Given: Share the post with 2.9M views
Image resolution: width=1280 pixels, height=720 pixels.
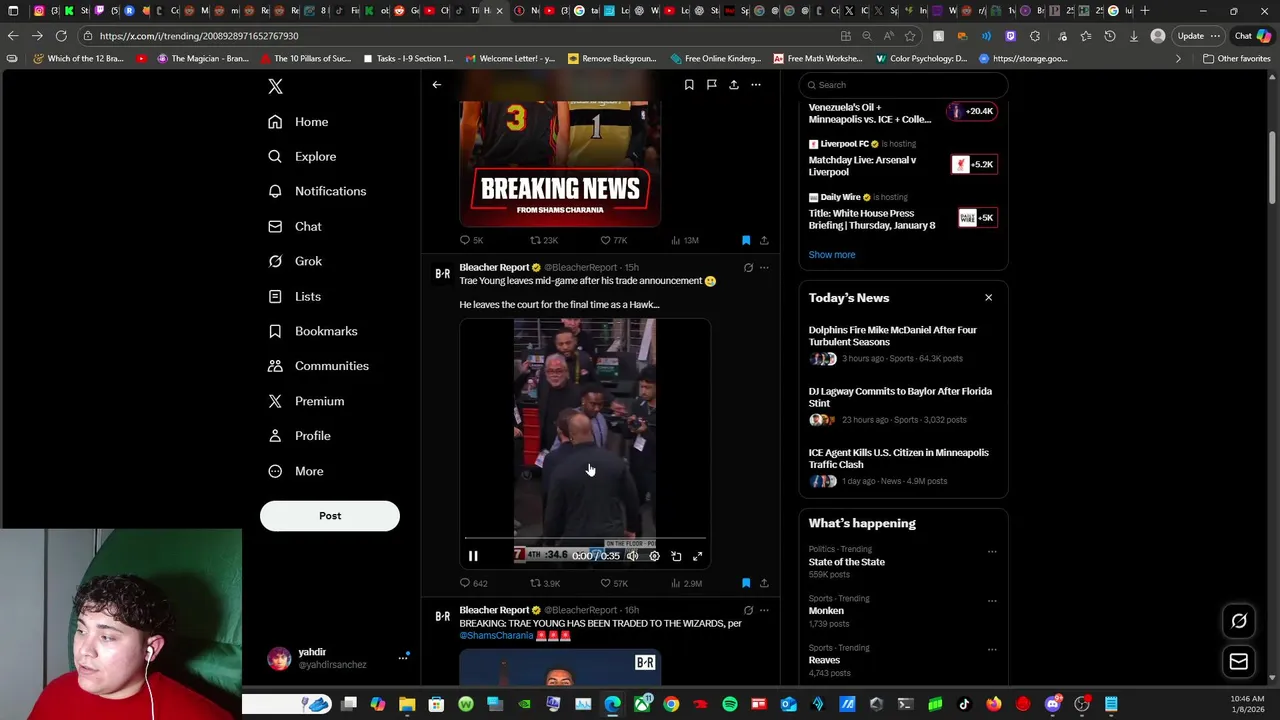Looking at the screenshot, I should click(x=764, y=583).
